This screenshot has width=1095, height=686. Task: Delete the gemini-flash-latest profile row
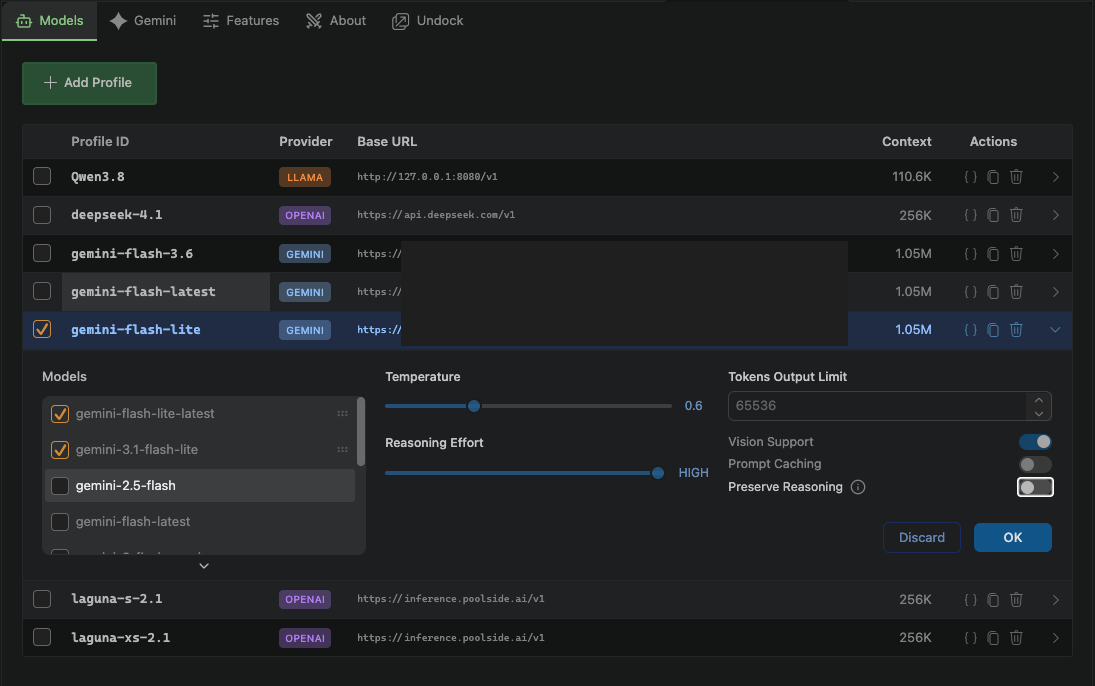tap(1016, 291)
